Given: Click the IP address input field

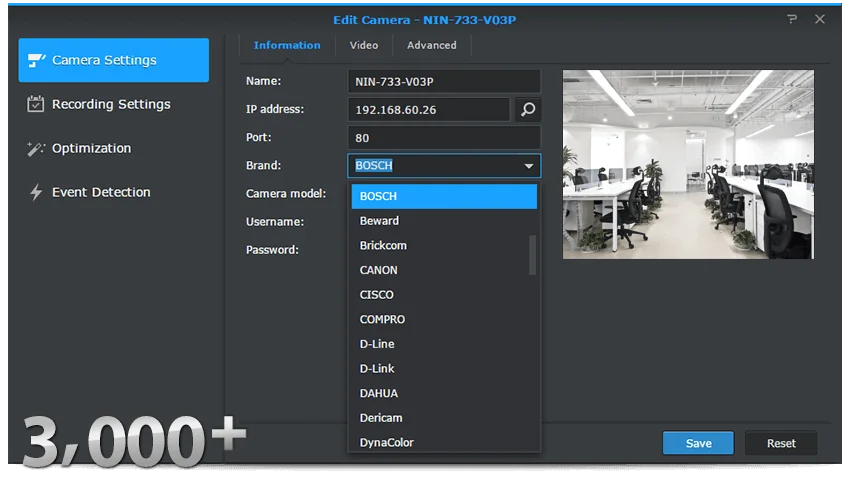Looking at the screenshot, I should 429,110.
